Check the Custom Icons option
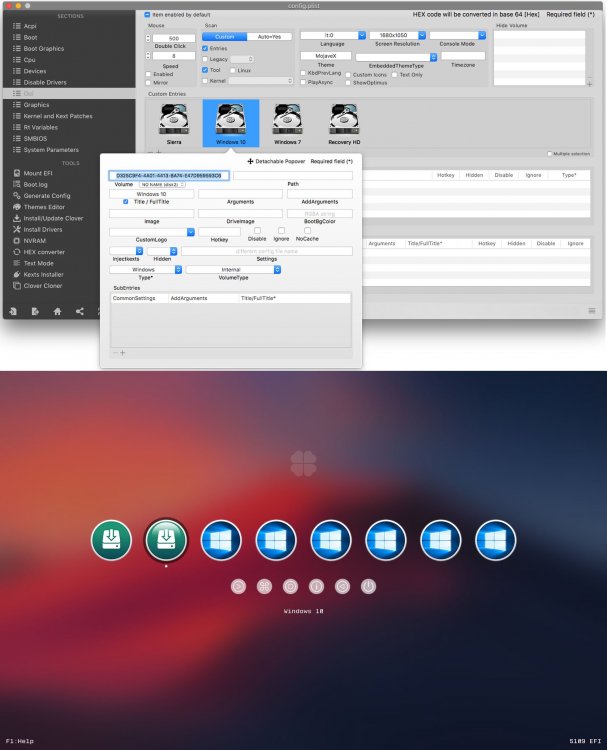The width and height of the screenshot is (607, 750). pos(348,75)
